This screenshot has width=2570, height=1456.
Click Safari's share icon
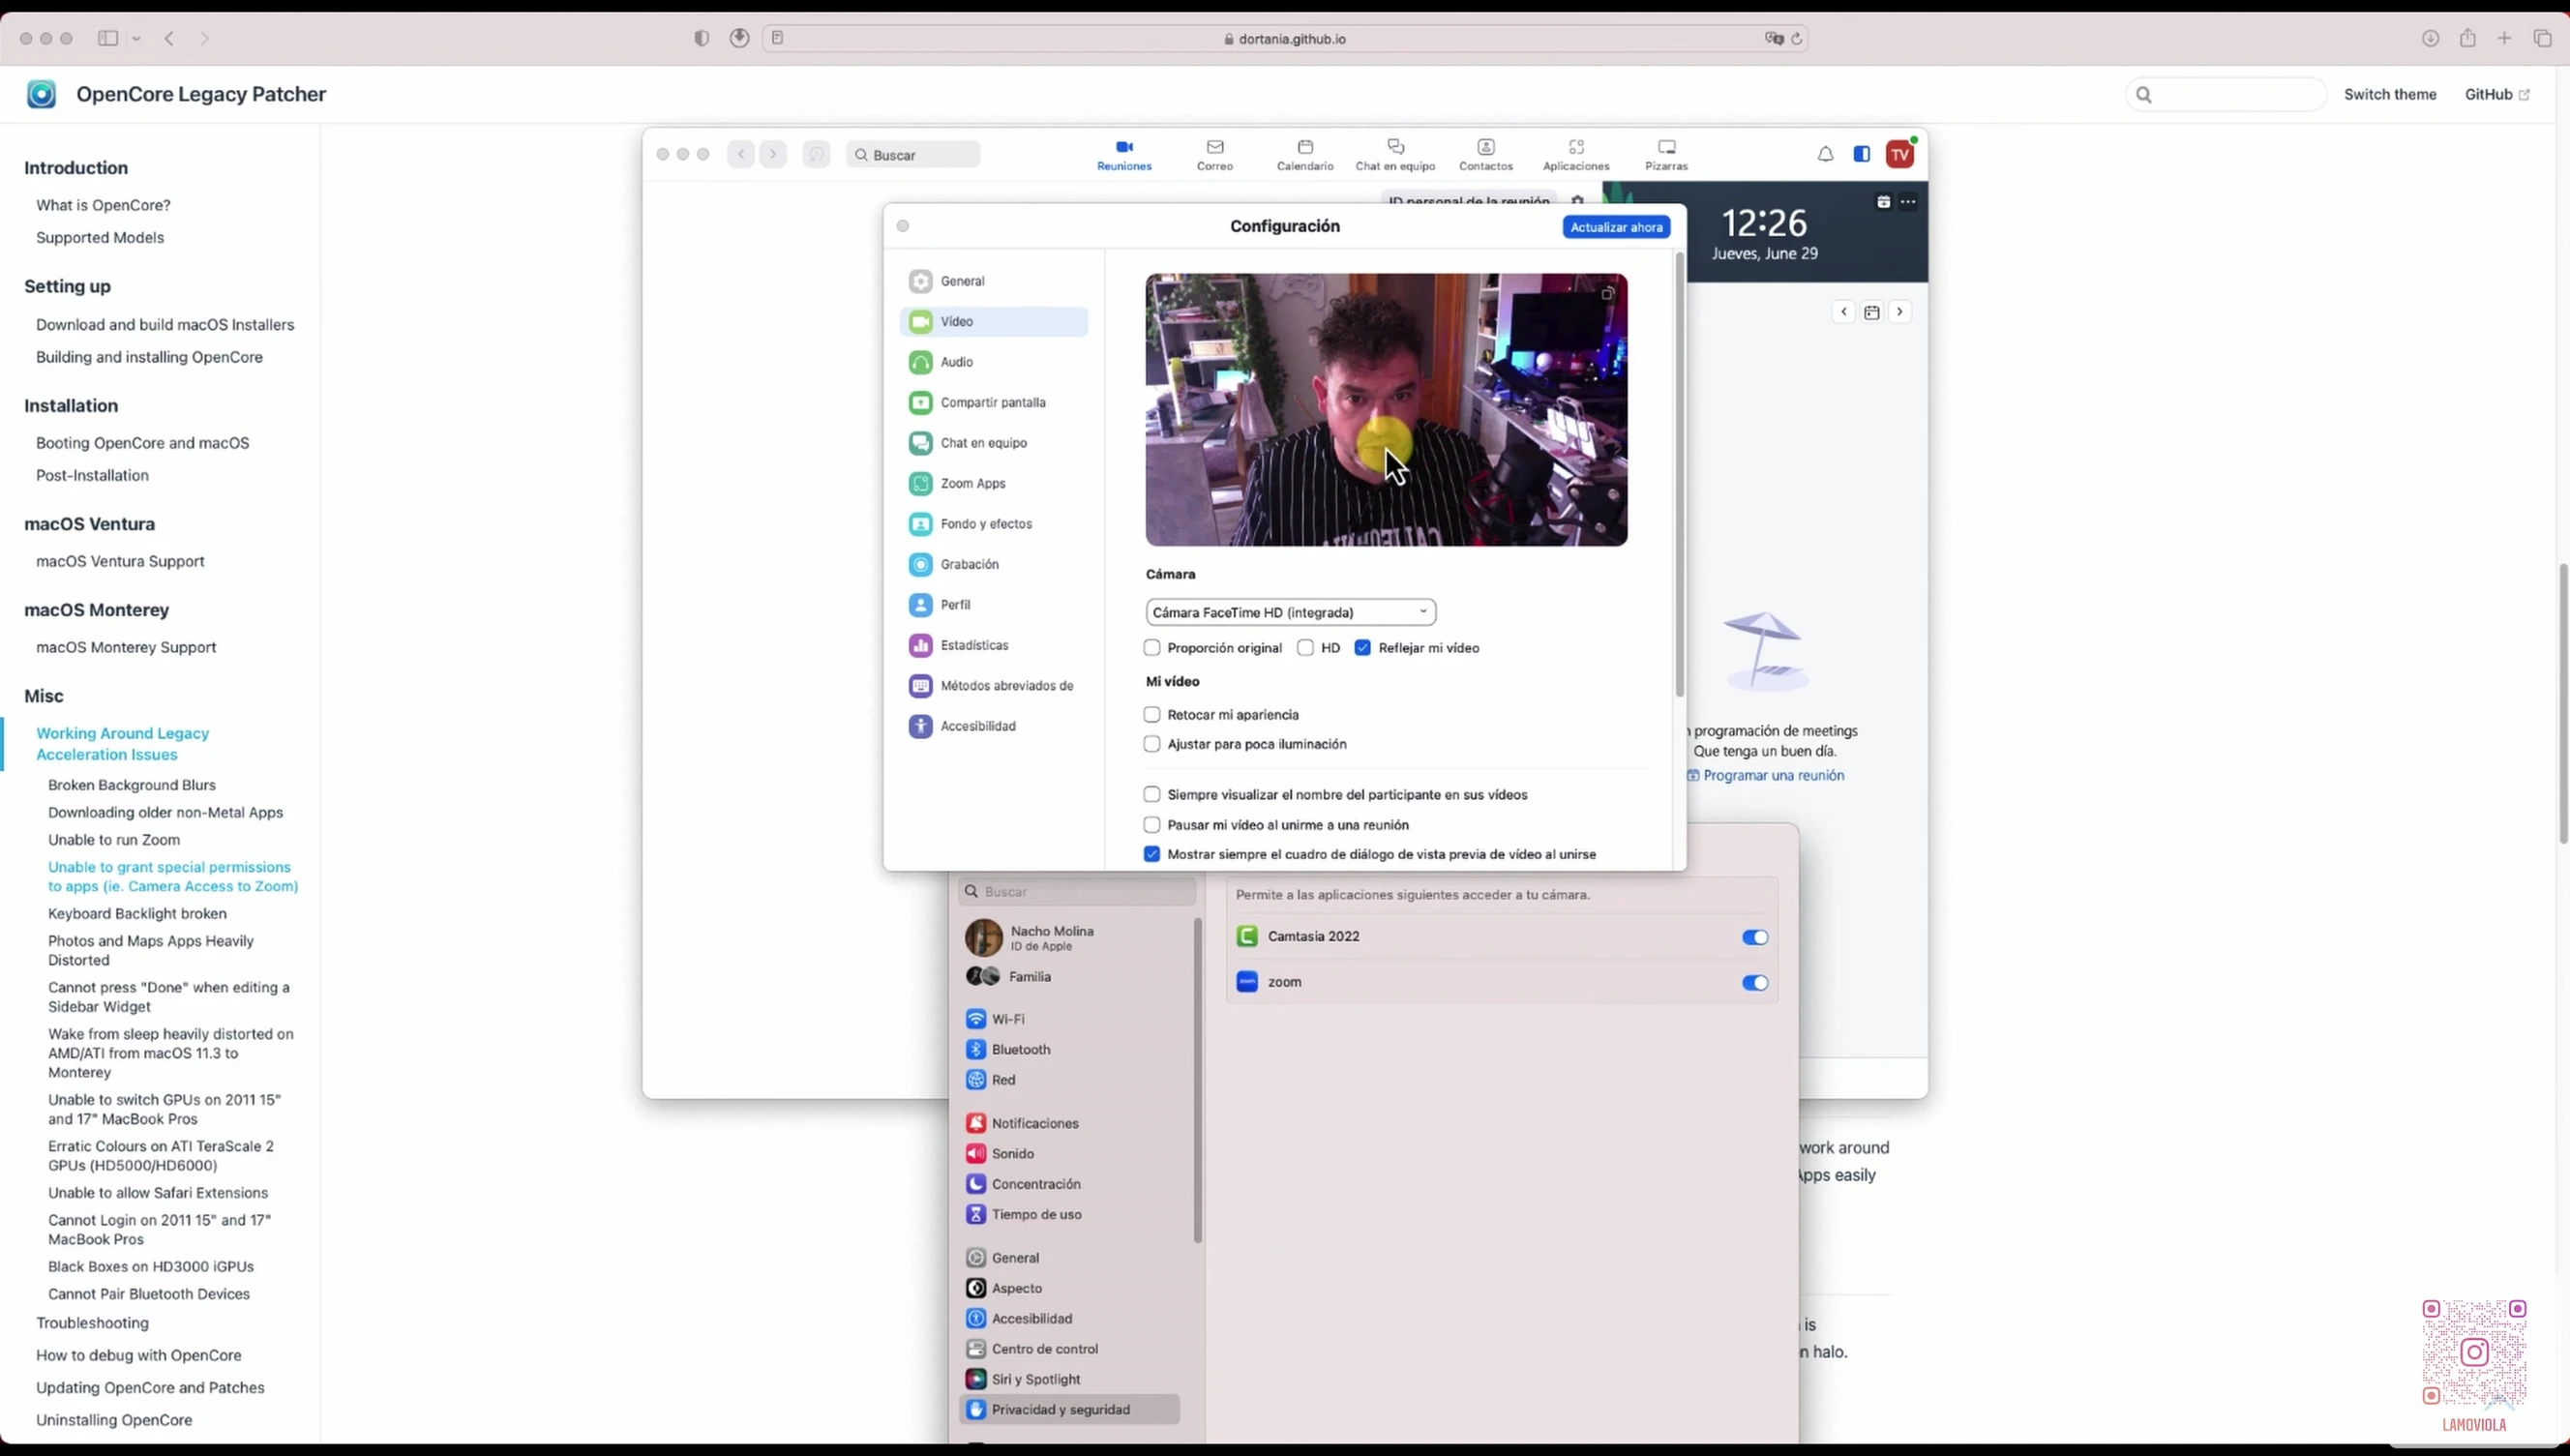pos(2467,38)
